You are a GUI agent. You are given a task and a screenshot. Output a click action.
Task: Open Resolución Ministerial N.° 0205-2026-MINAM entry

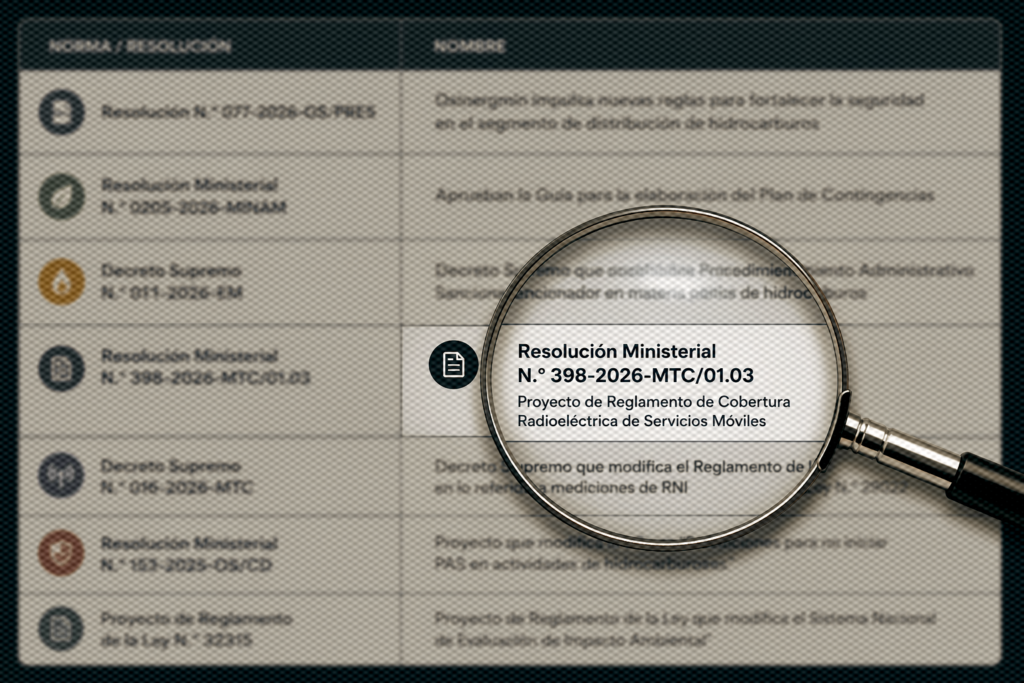193,196
